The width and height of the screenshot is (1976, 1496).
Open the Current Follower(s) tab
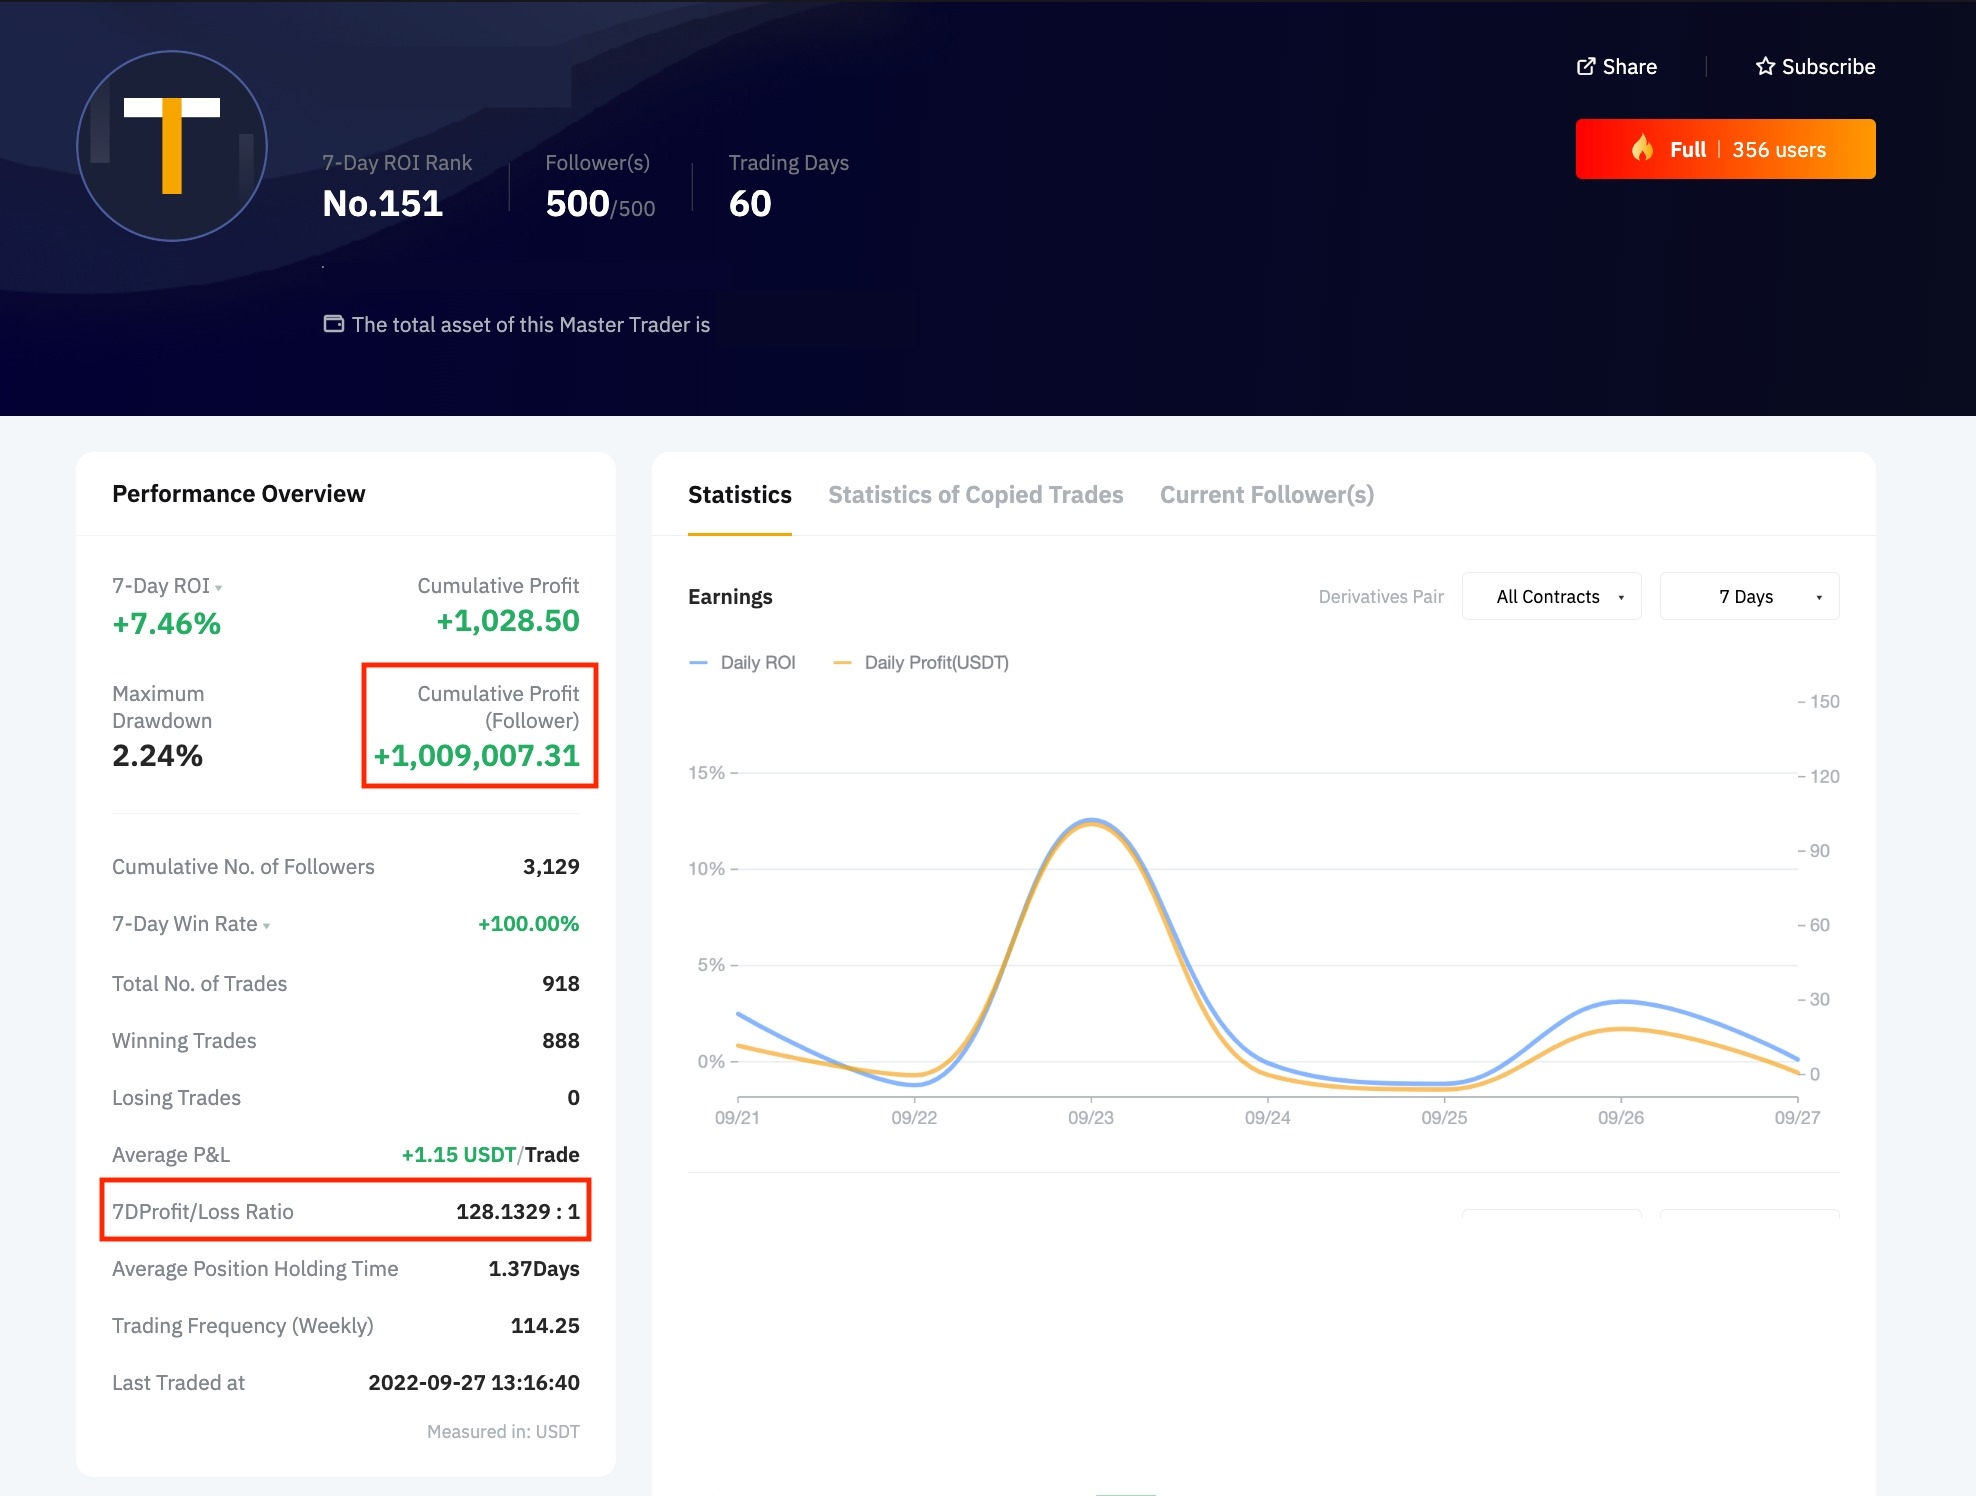pos(1266,495)
